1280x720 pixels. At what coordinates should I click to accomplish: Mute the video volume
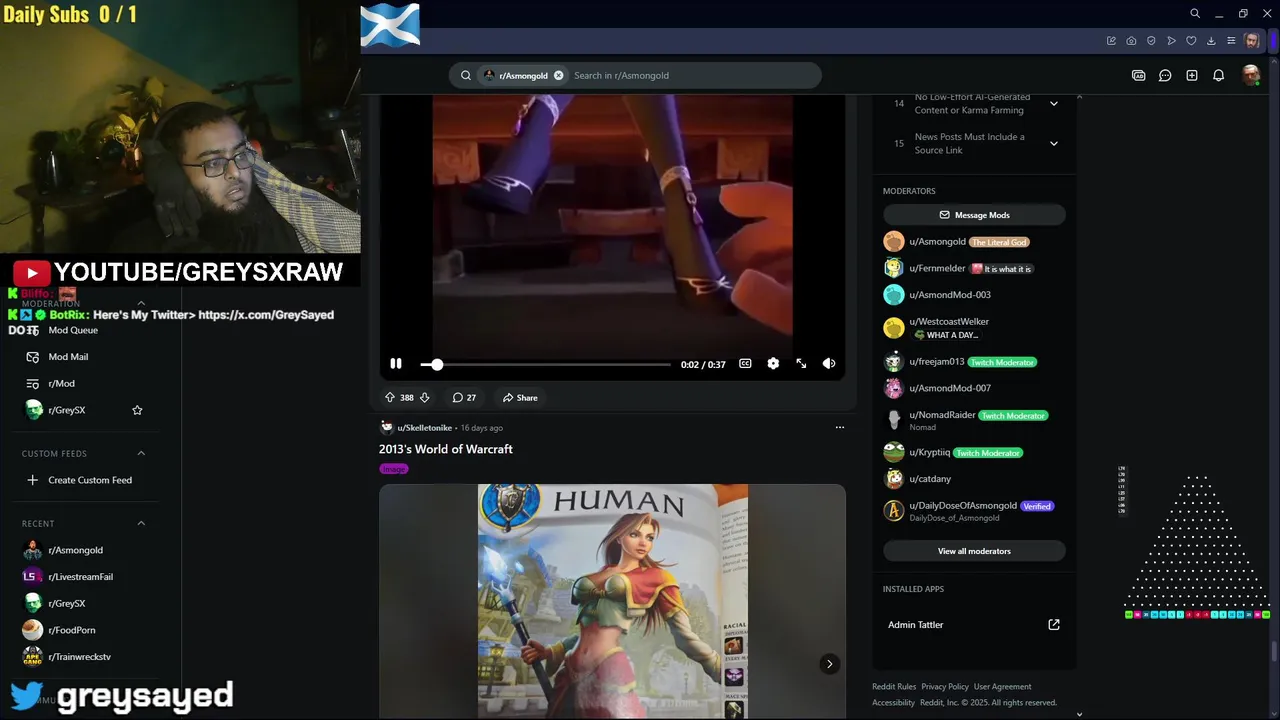(829, 364)
